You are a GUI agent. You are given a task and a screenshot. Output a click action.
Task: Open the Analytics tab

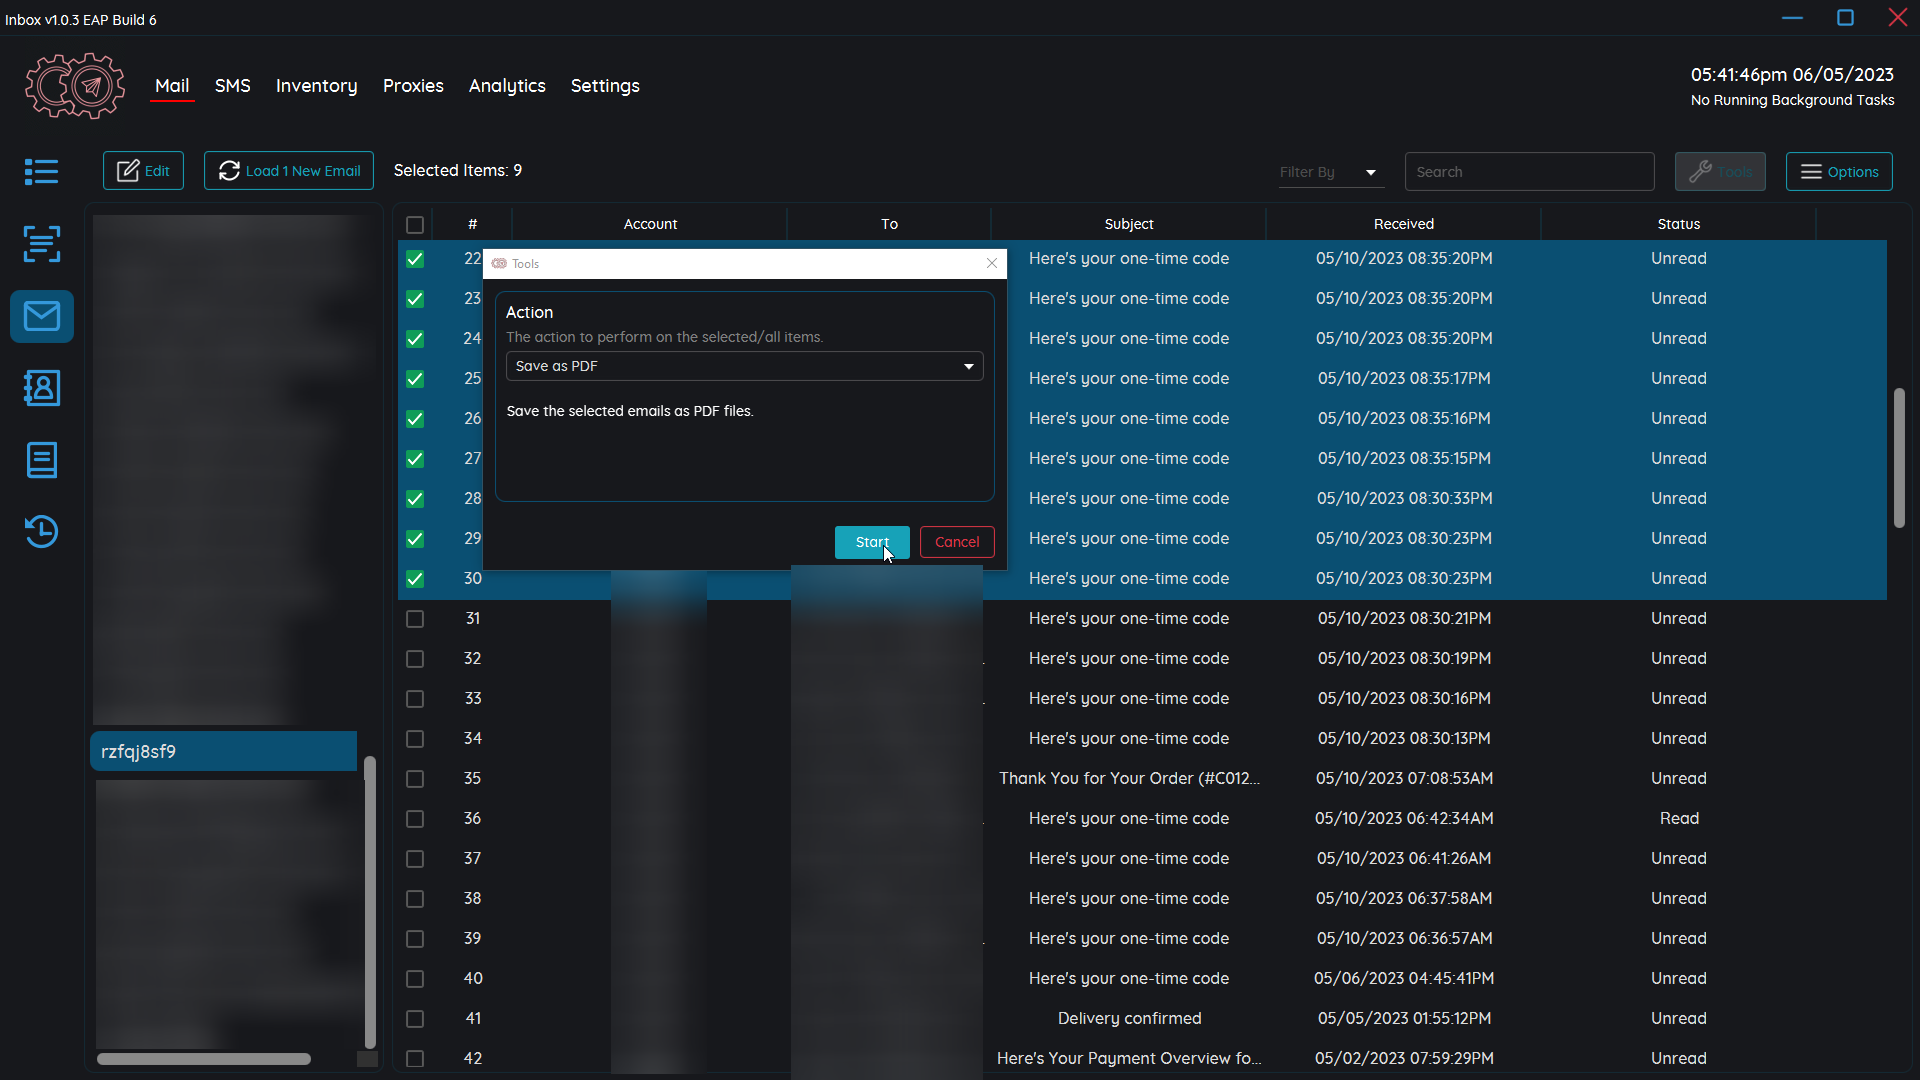[x=507, y=86]
